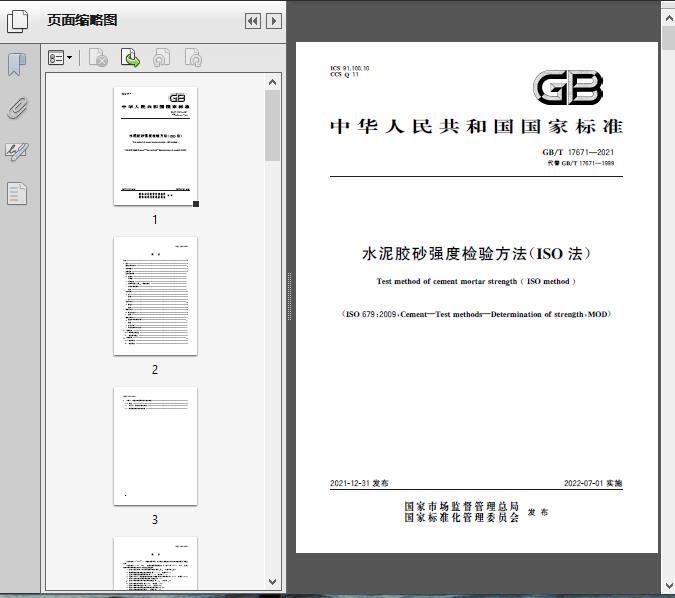Click the delete pages icon
Image resolution: width=675 pixels, height=598 pixels.
coord(98,58)
